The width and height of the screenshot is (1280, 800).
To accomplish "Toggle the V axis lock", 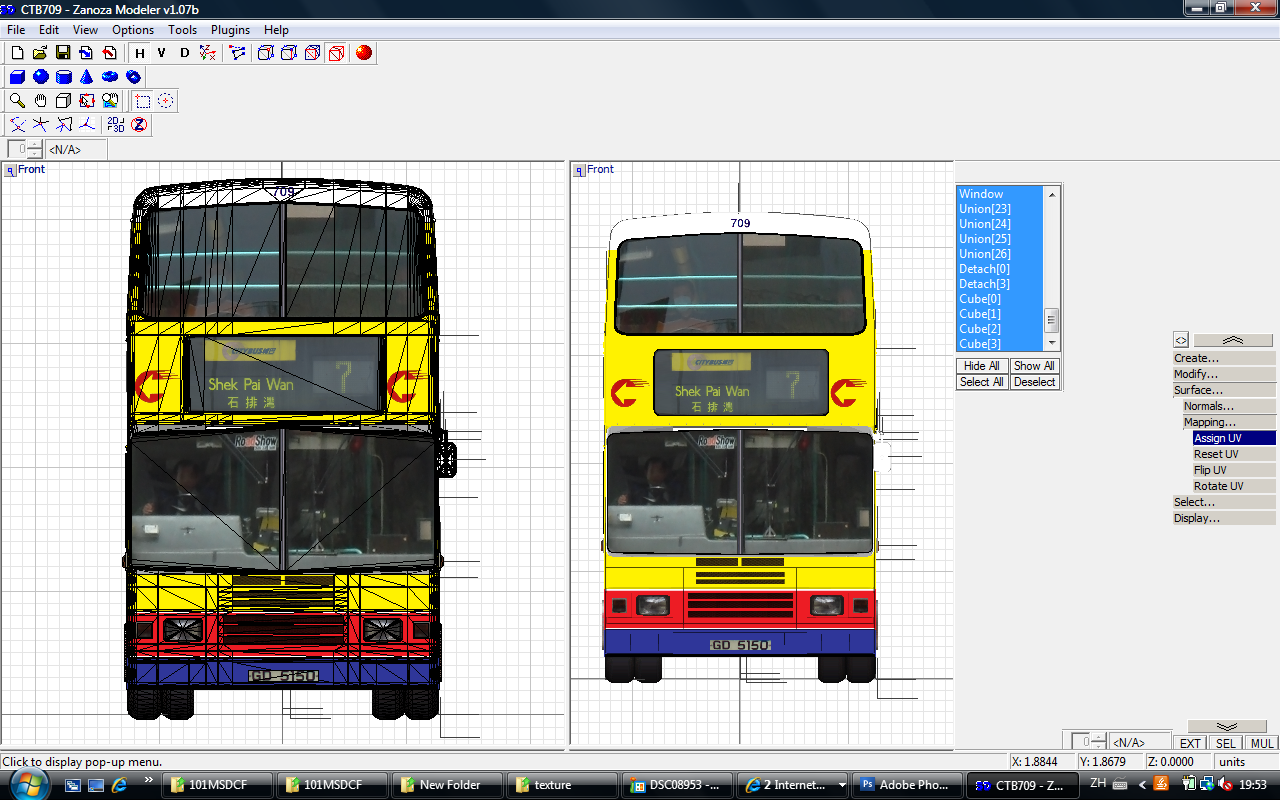I will [x=162, y=53].
